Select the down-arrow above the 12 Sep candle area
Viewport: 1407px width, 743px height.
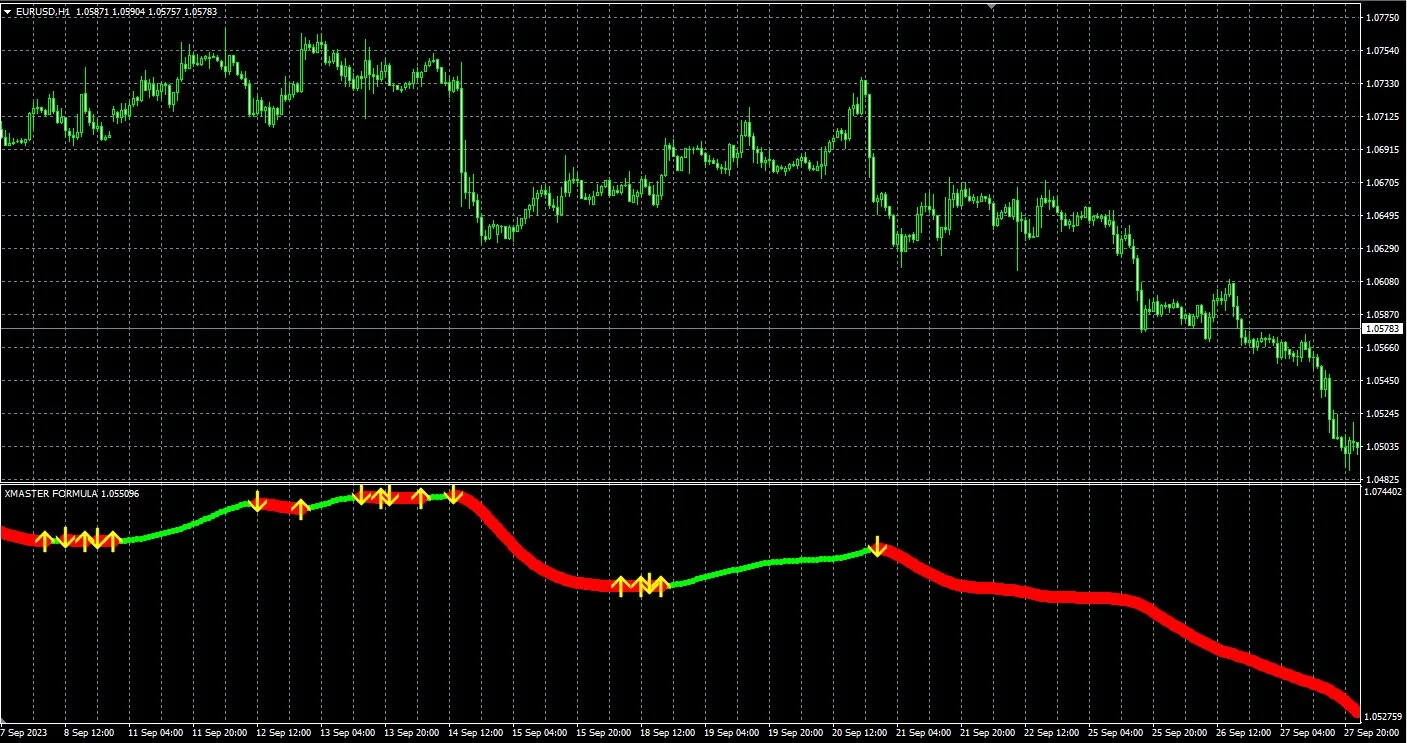(259, 498)
